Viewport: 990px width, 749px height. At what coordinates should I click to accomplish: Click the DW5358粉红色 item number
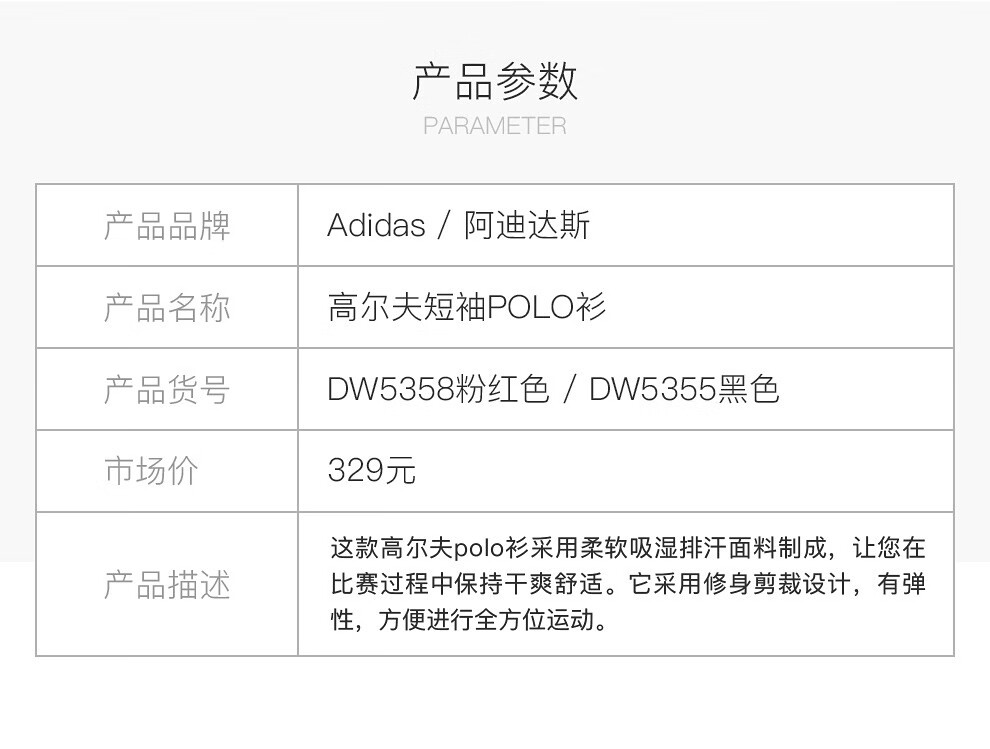(438, 389)
